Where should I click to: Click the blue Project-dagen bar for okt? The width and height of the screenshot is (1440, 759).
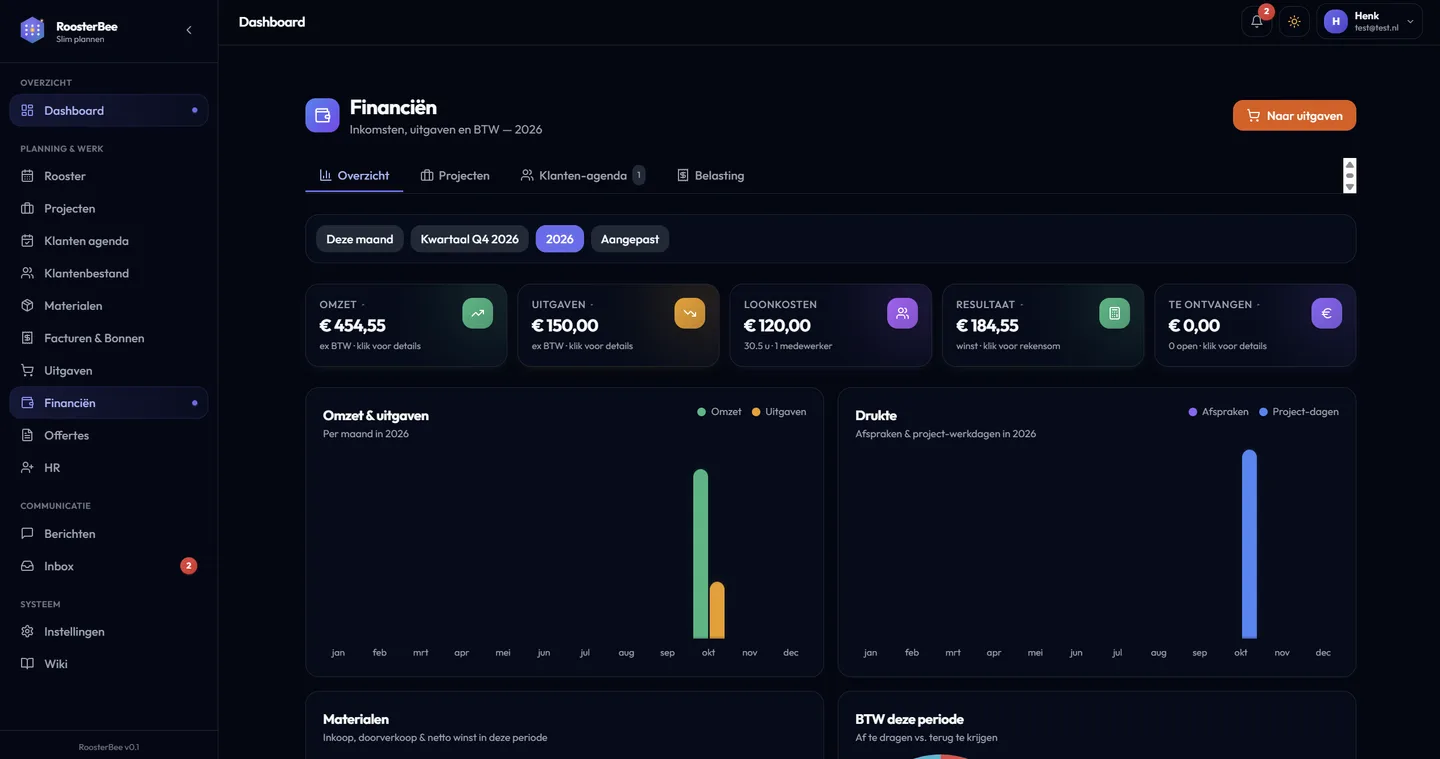[1249, 544]
